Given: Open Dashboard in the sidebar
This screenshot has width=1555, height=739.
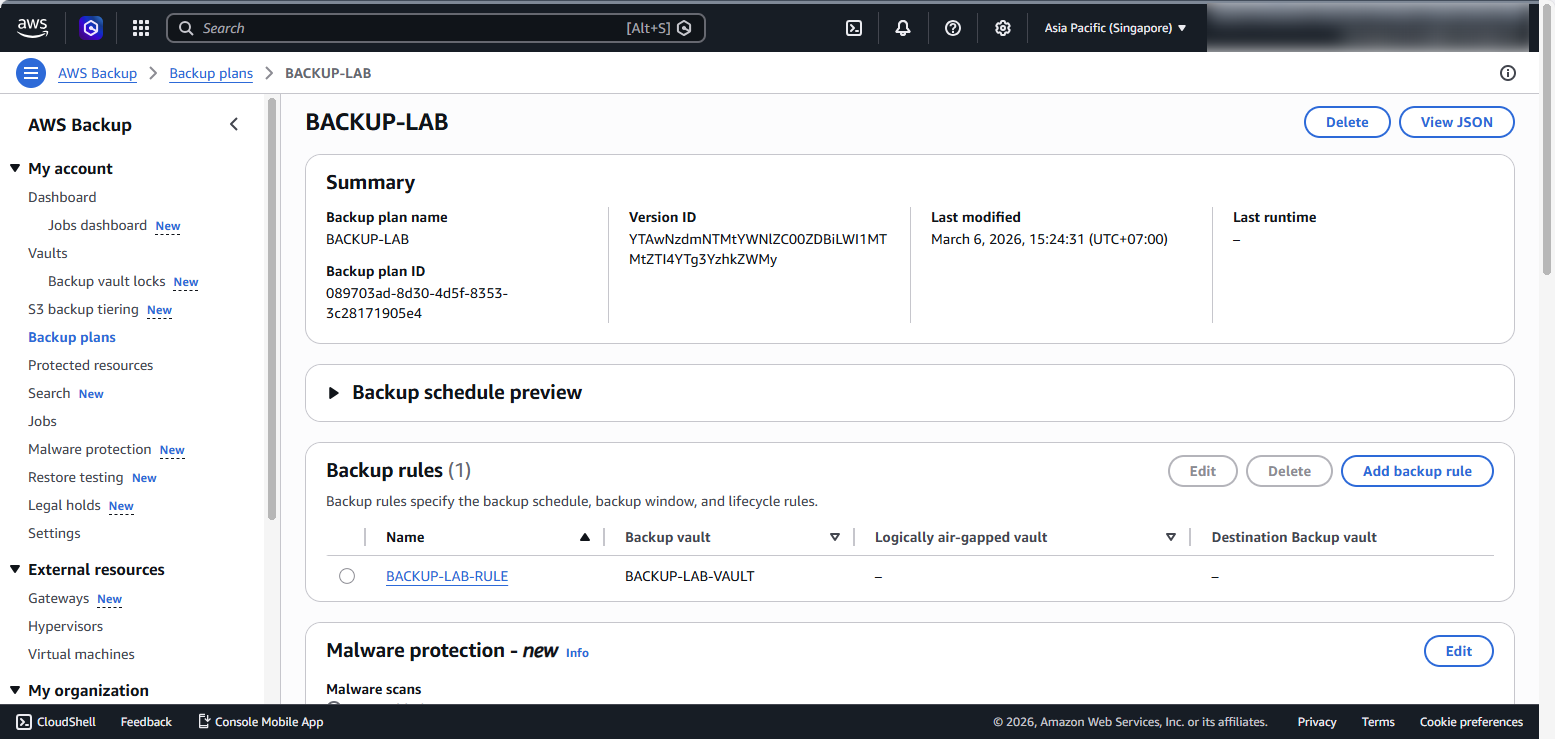Looking at the screenshot, I should 62,197.
